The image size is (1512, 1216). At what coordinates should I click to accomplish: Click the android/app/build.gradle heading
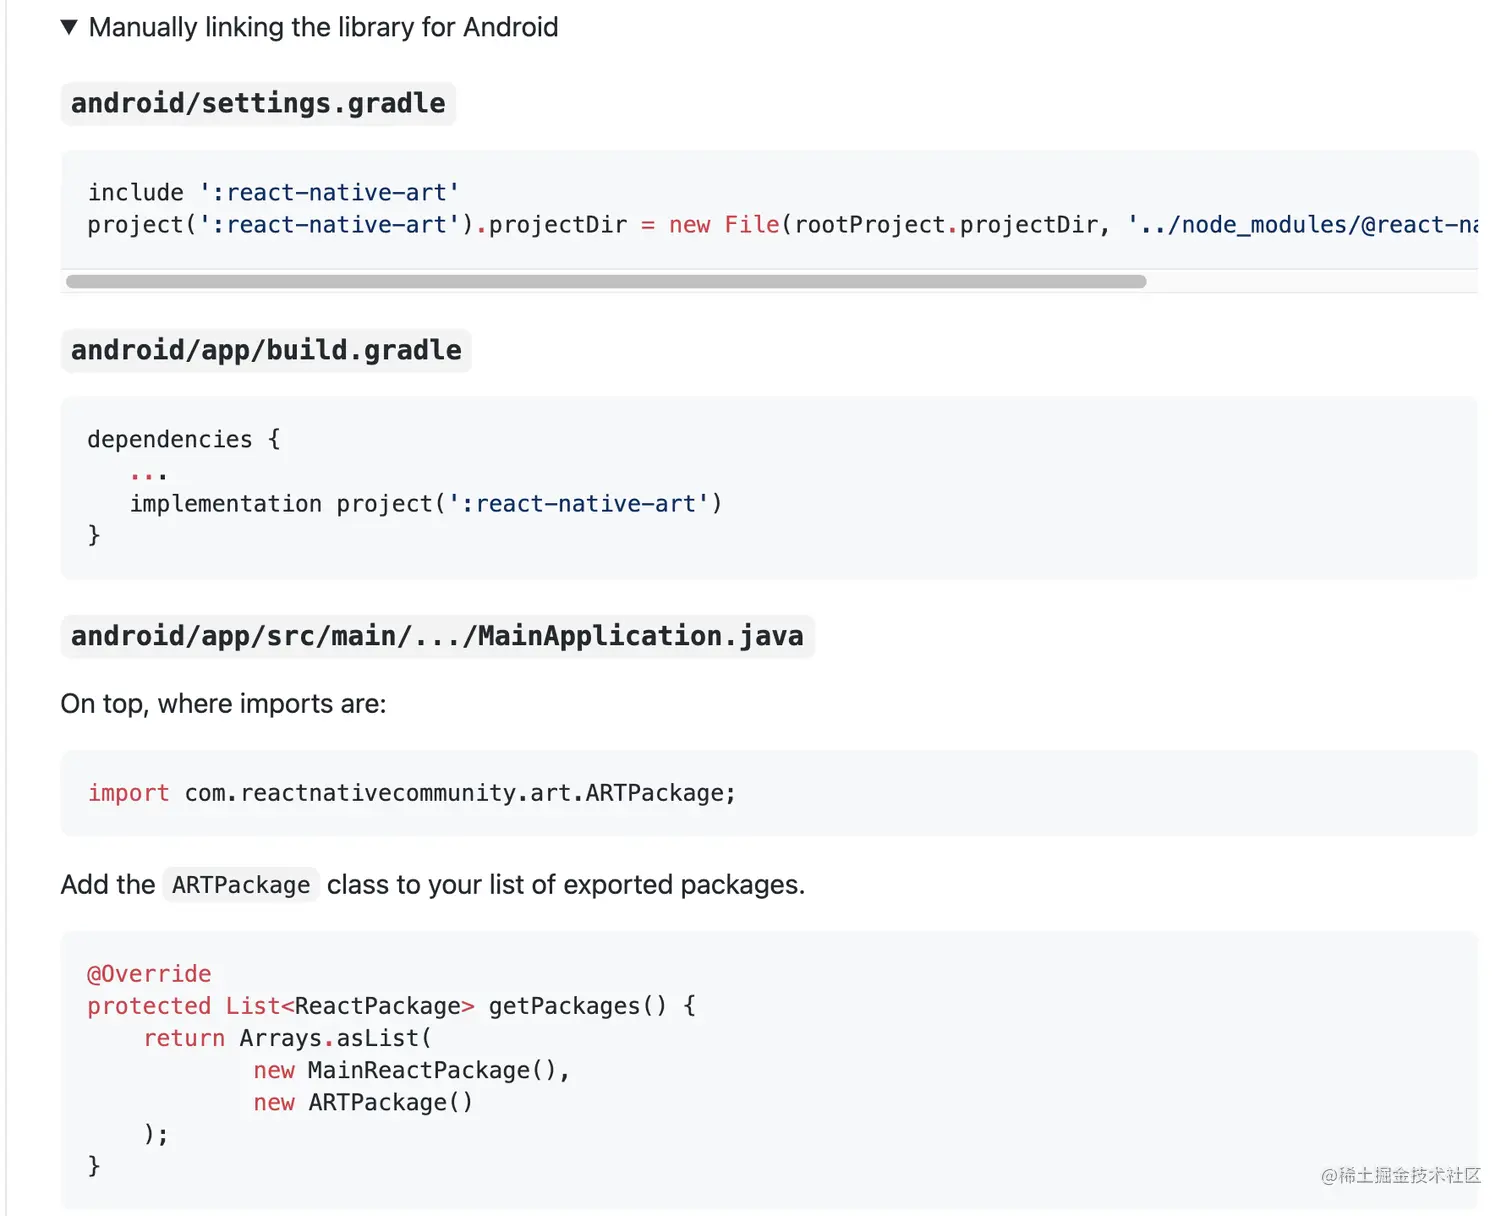coord(266,350)
